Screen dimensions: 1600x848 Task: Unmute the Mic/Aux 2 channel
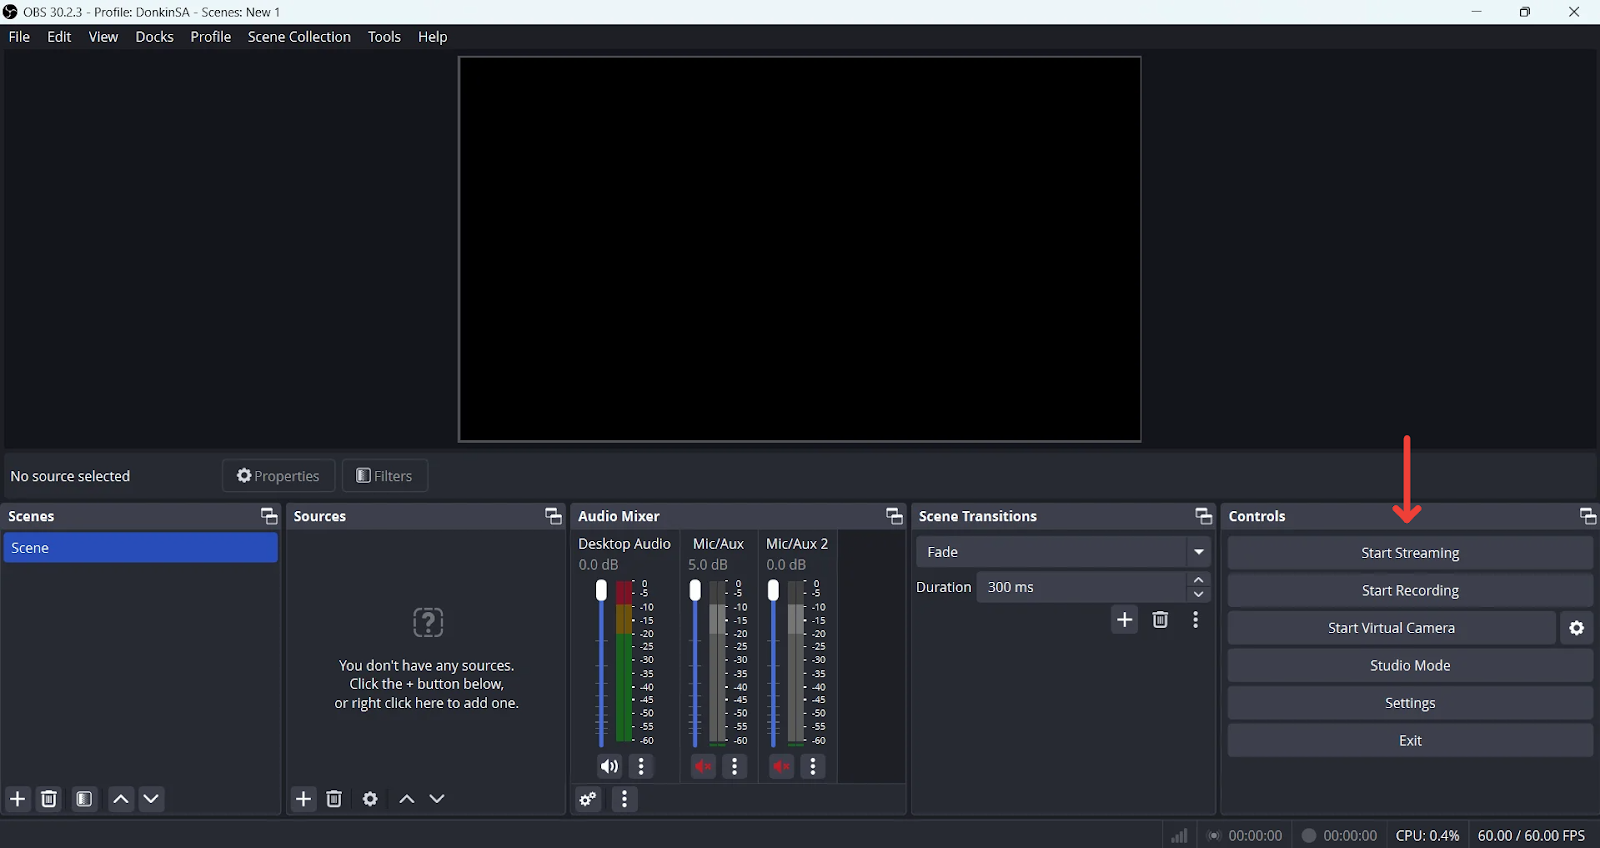coord(782,767)
